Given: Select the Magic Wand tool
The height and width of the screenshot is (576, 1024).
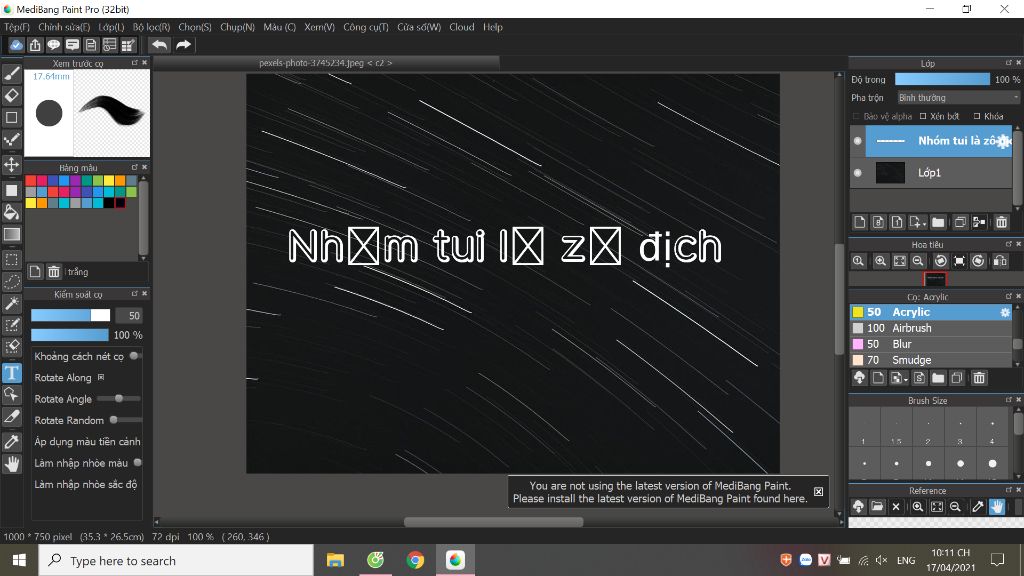Looking at the screenshot, I should 12,303.
